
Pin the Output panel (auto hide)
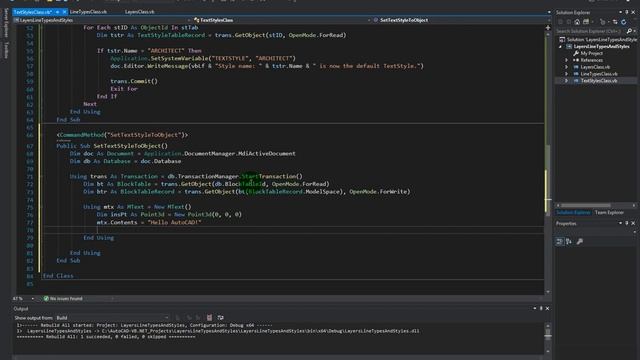[x=541, y=309]
